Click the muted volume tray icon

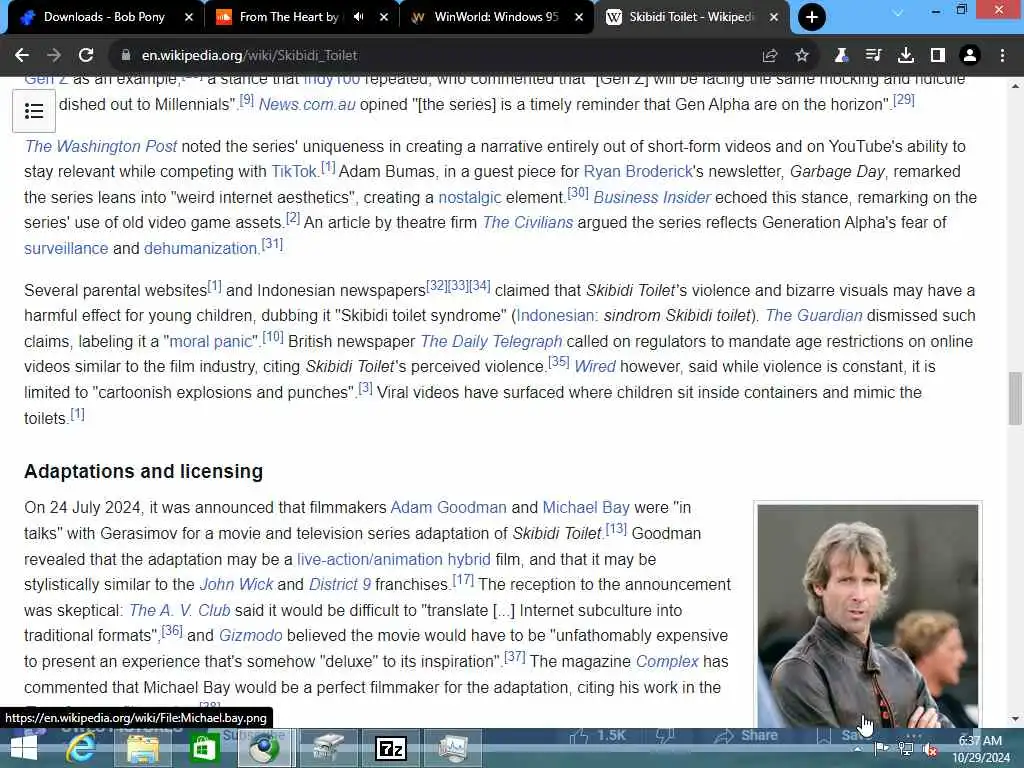(930, 749)
